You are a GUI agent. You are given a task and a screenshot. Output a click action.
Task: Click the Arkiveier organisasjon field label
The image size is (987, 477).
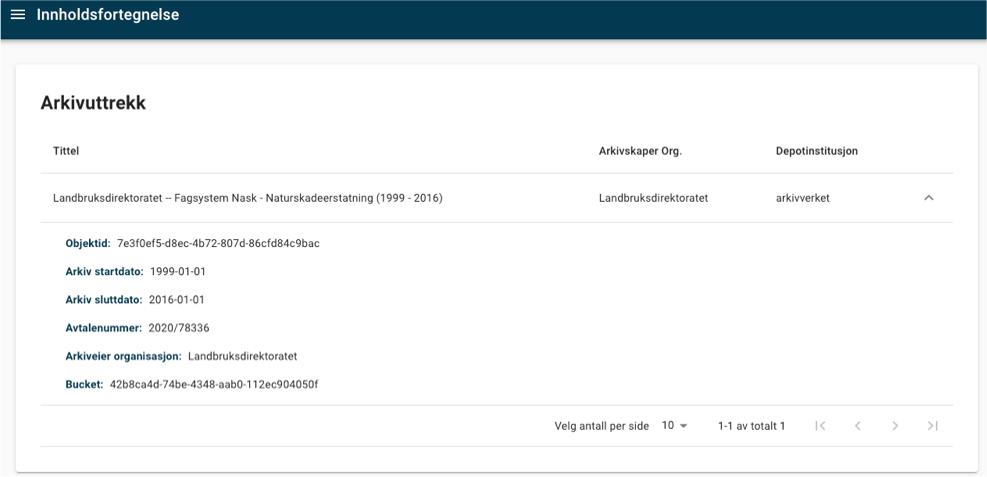coord(123,356)
